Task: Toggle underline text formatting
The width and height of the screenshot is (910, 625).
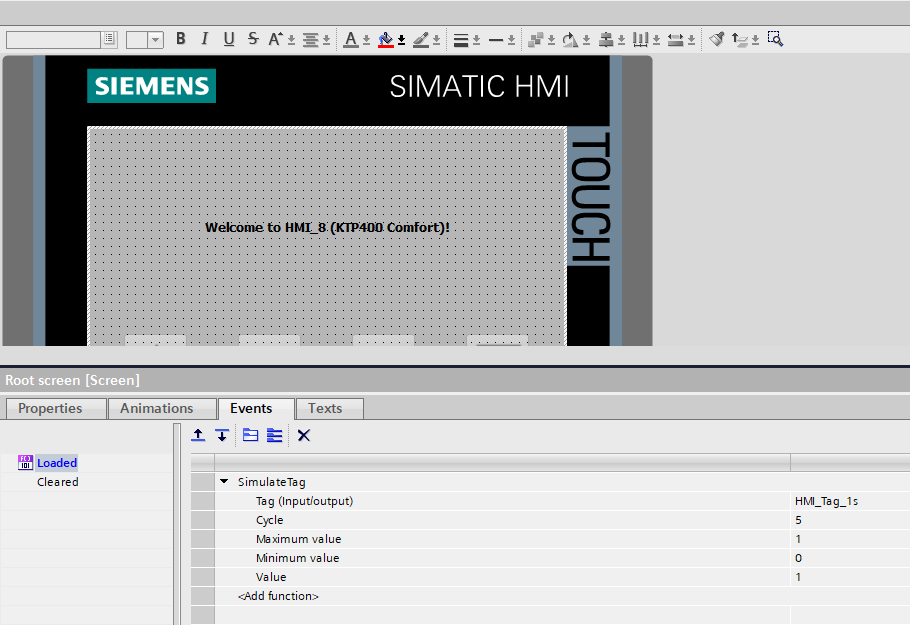Action: 229,39
